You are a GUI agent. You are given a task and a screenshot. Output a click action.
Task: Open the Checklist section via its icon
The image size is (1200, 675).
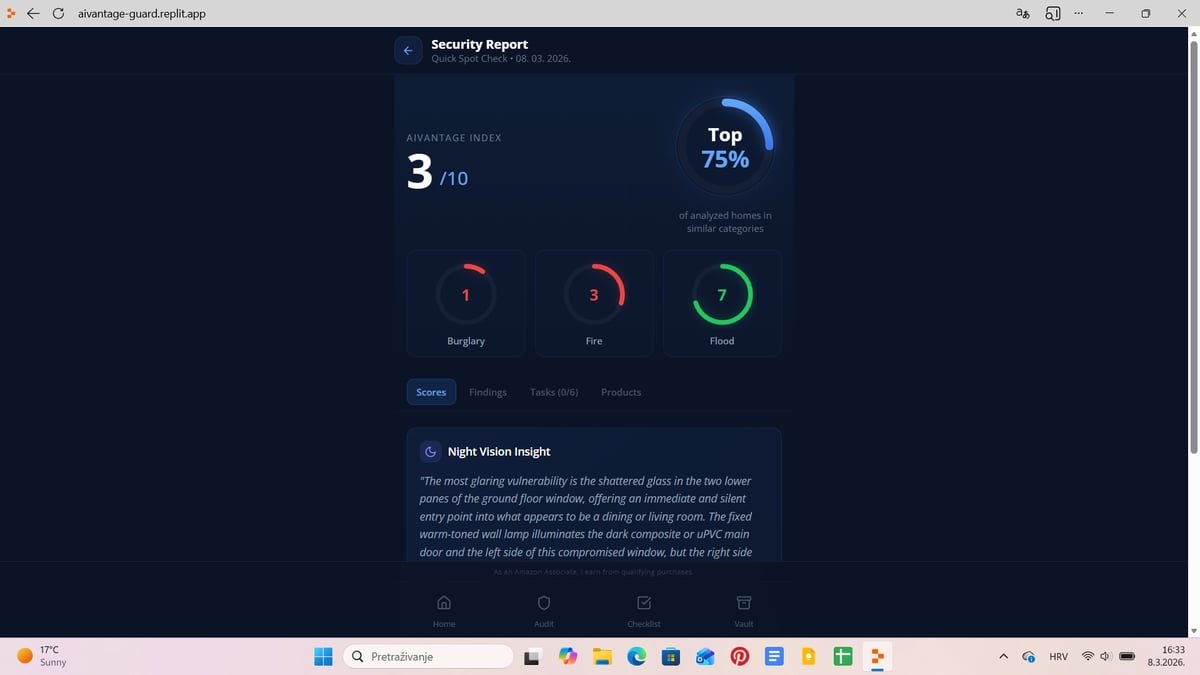point(643,610)
